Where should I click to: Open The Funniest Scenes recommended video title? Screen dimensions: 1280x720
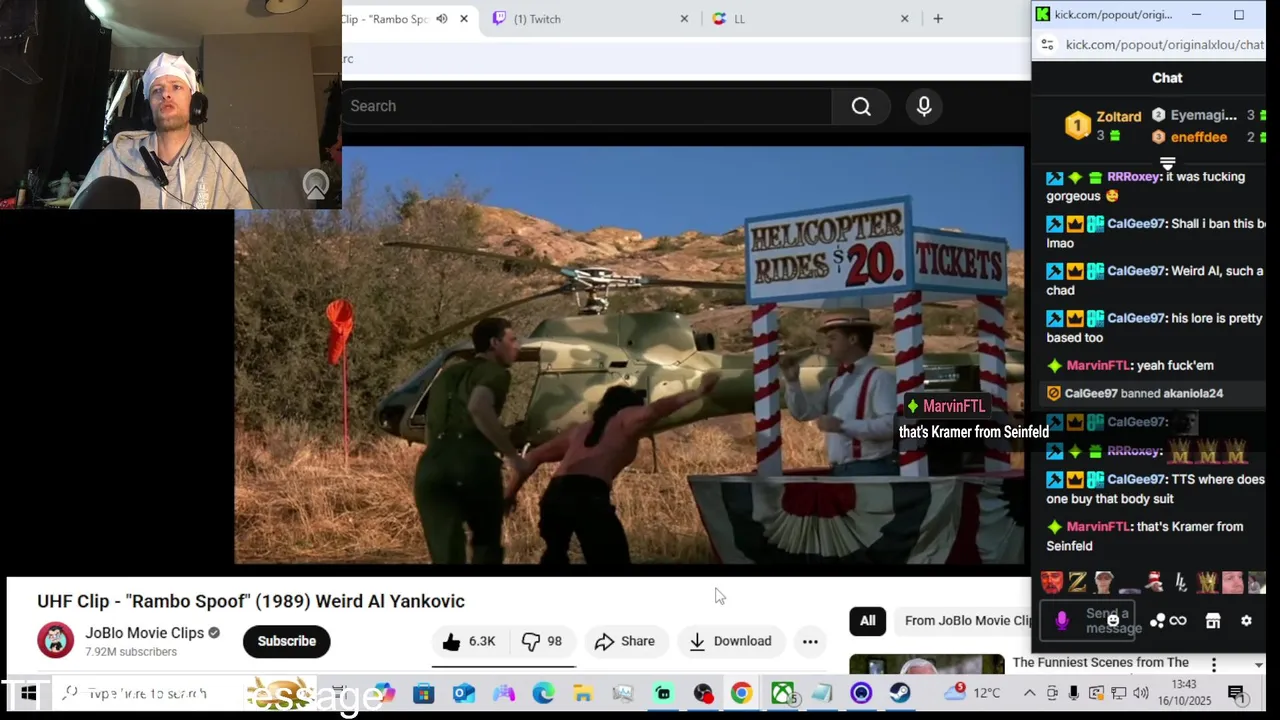point(1100,663)
